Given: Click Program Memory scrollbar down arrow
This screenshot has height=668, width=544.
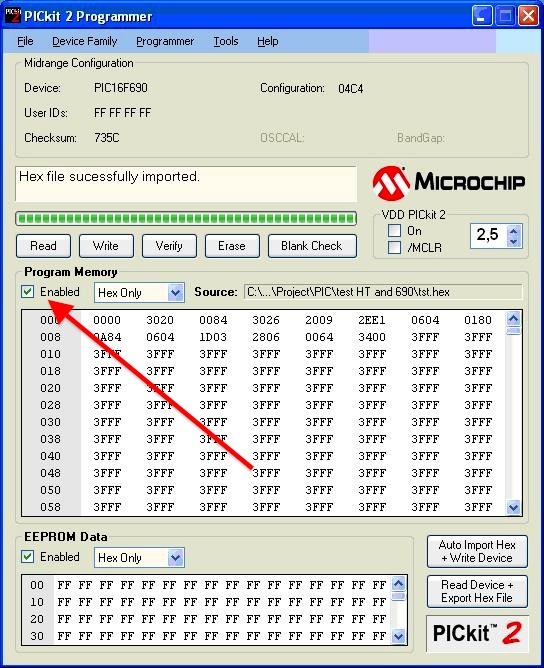Looking at the screenshot, I should point(513,507).
